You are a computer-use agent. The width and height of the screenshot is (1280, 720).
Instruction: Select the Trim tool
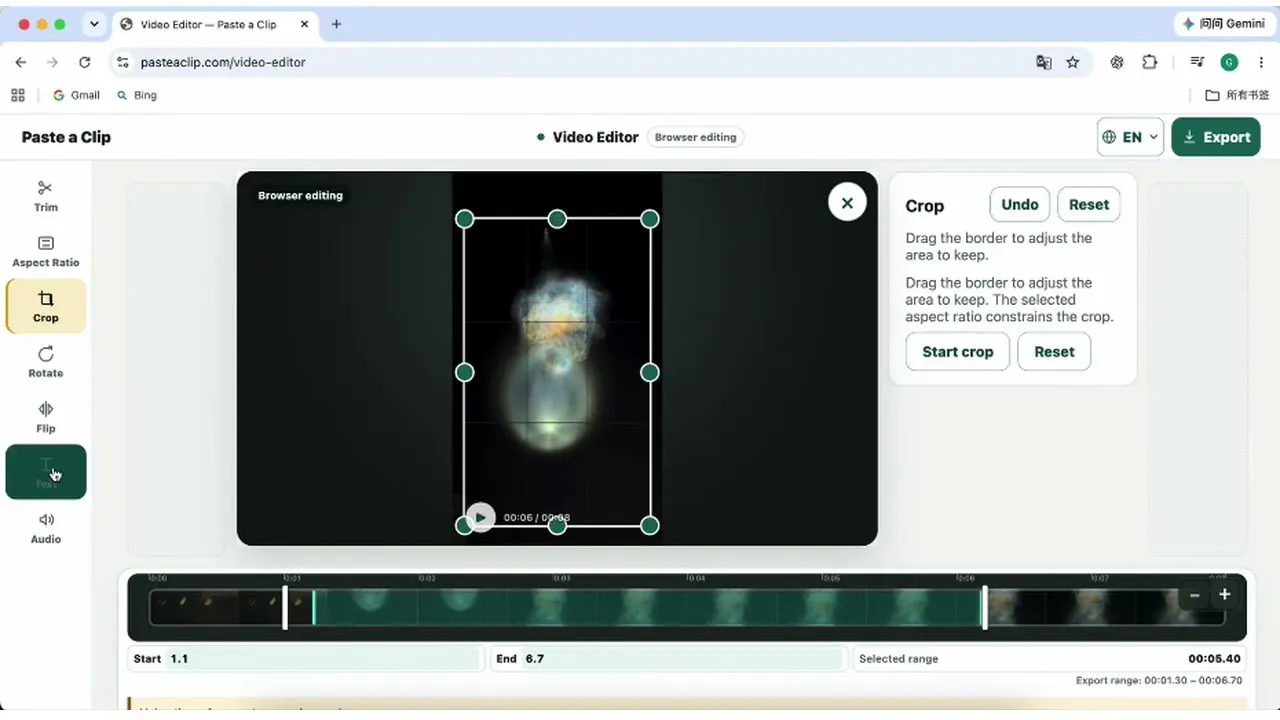coord(46,196)
